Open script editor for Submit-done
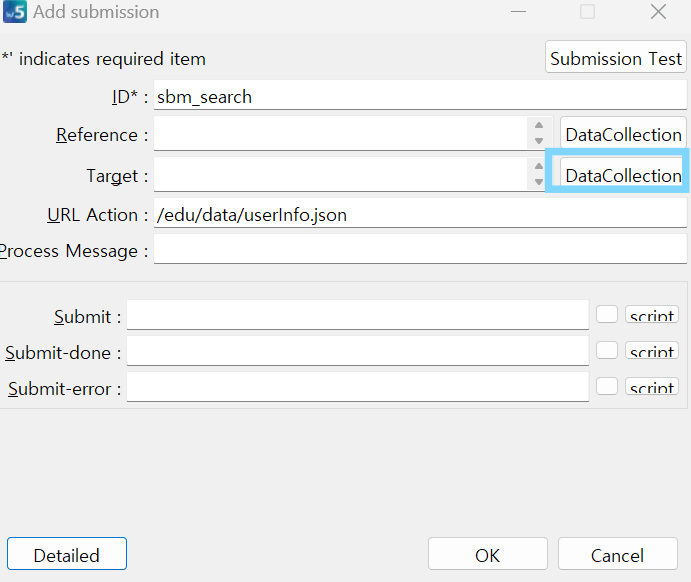Image resolution: width=691 pixels, height=582 pixels. coord(652,351)
